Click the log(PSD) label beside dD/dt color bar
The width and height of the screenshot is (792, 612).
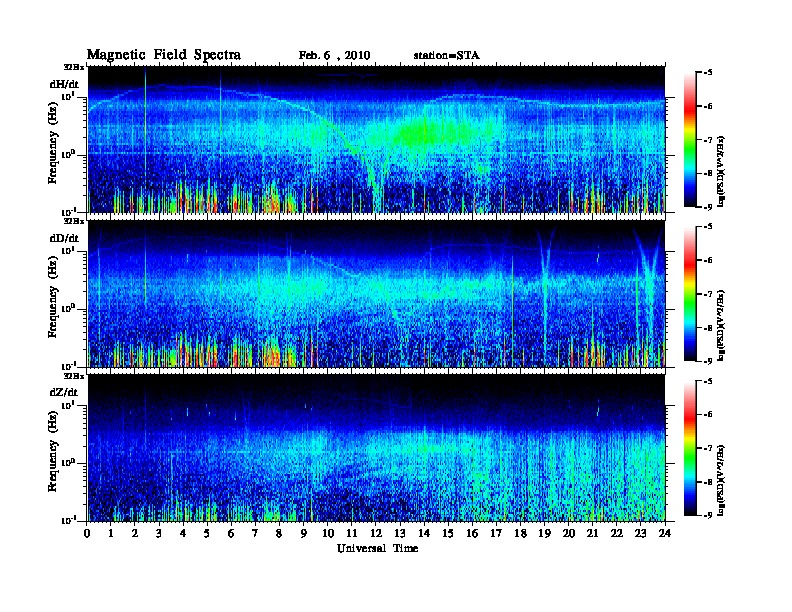click(722, 325)
